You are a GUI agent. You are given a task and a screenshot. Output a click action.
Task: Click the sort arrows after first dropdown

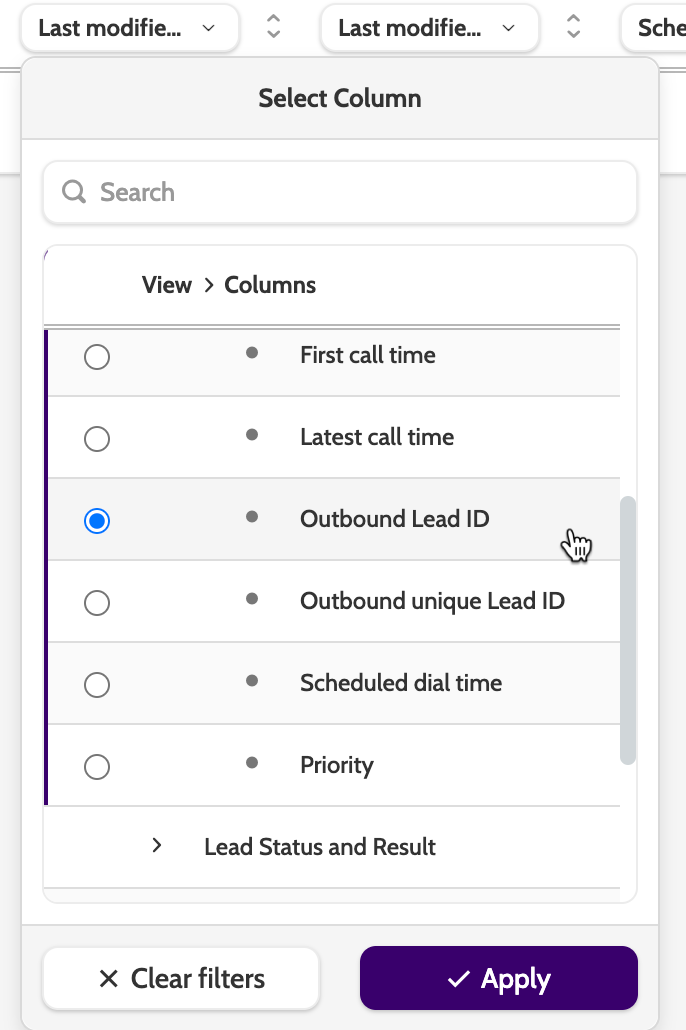273,28
